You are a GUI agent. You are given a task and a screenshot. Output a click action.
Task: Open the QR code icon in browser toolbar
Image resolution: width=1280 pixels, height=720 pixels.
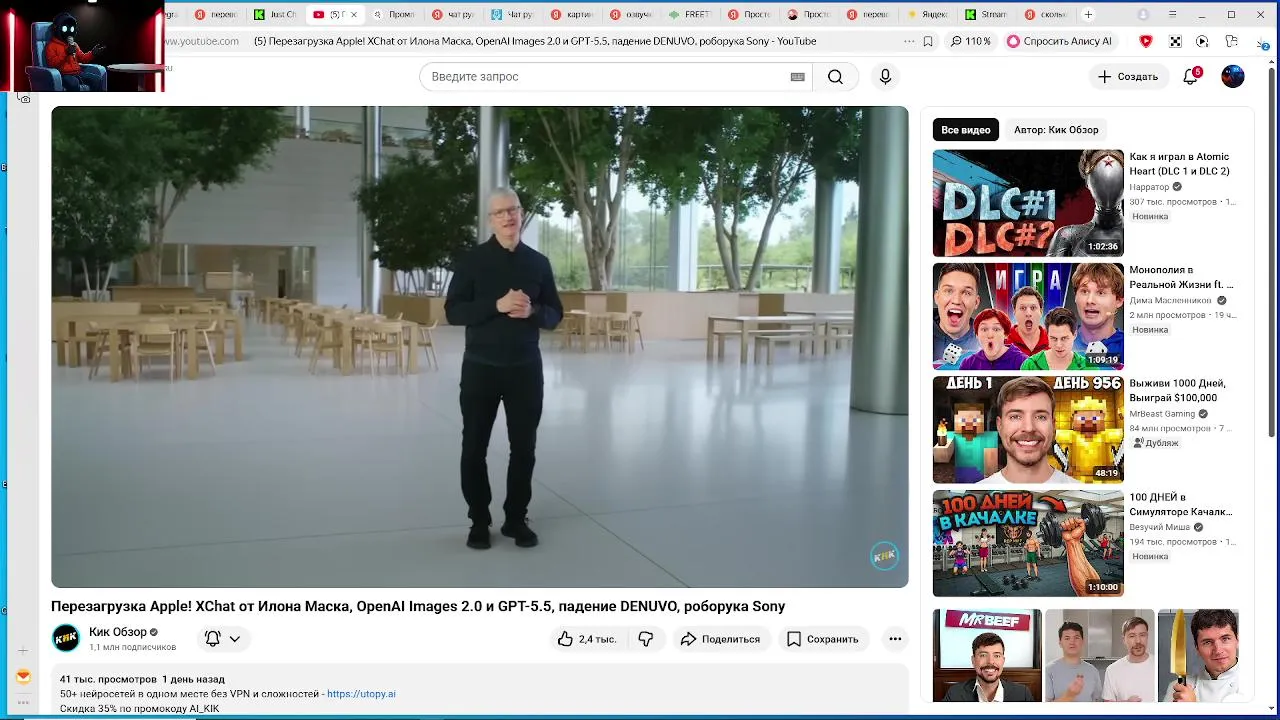[1175, 41]
